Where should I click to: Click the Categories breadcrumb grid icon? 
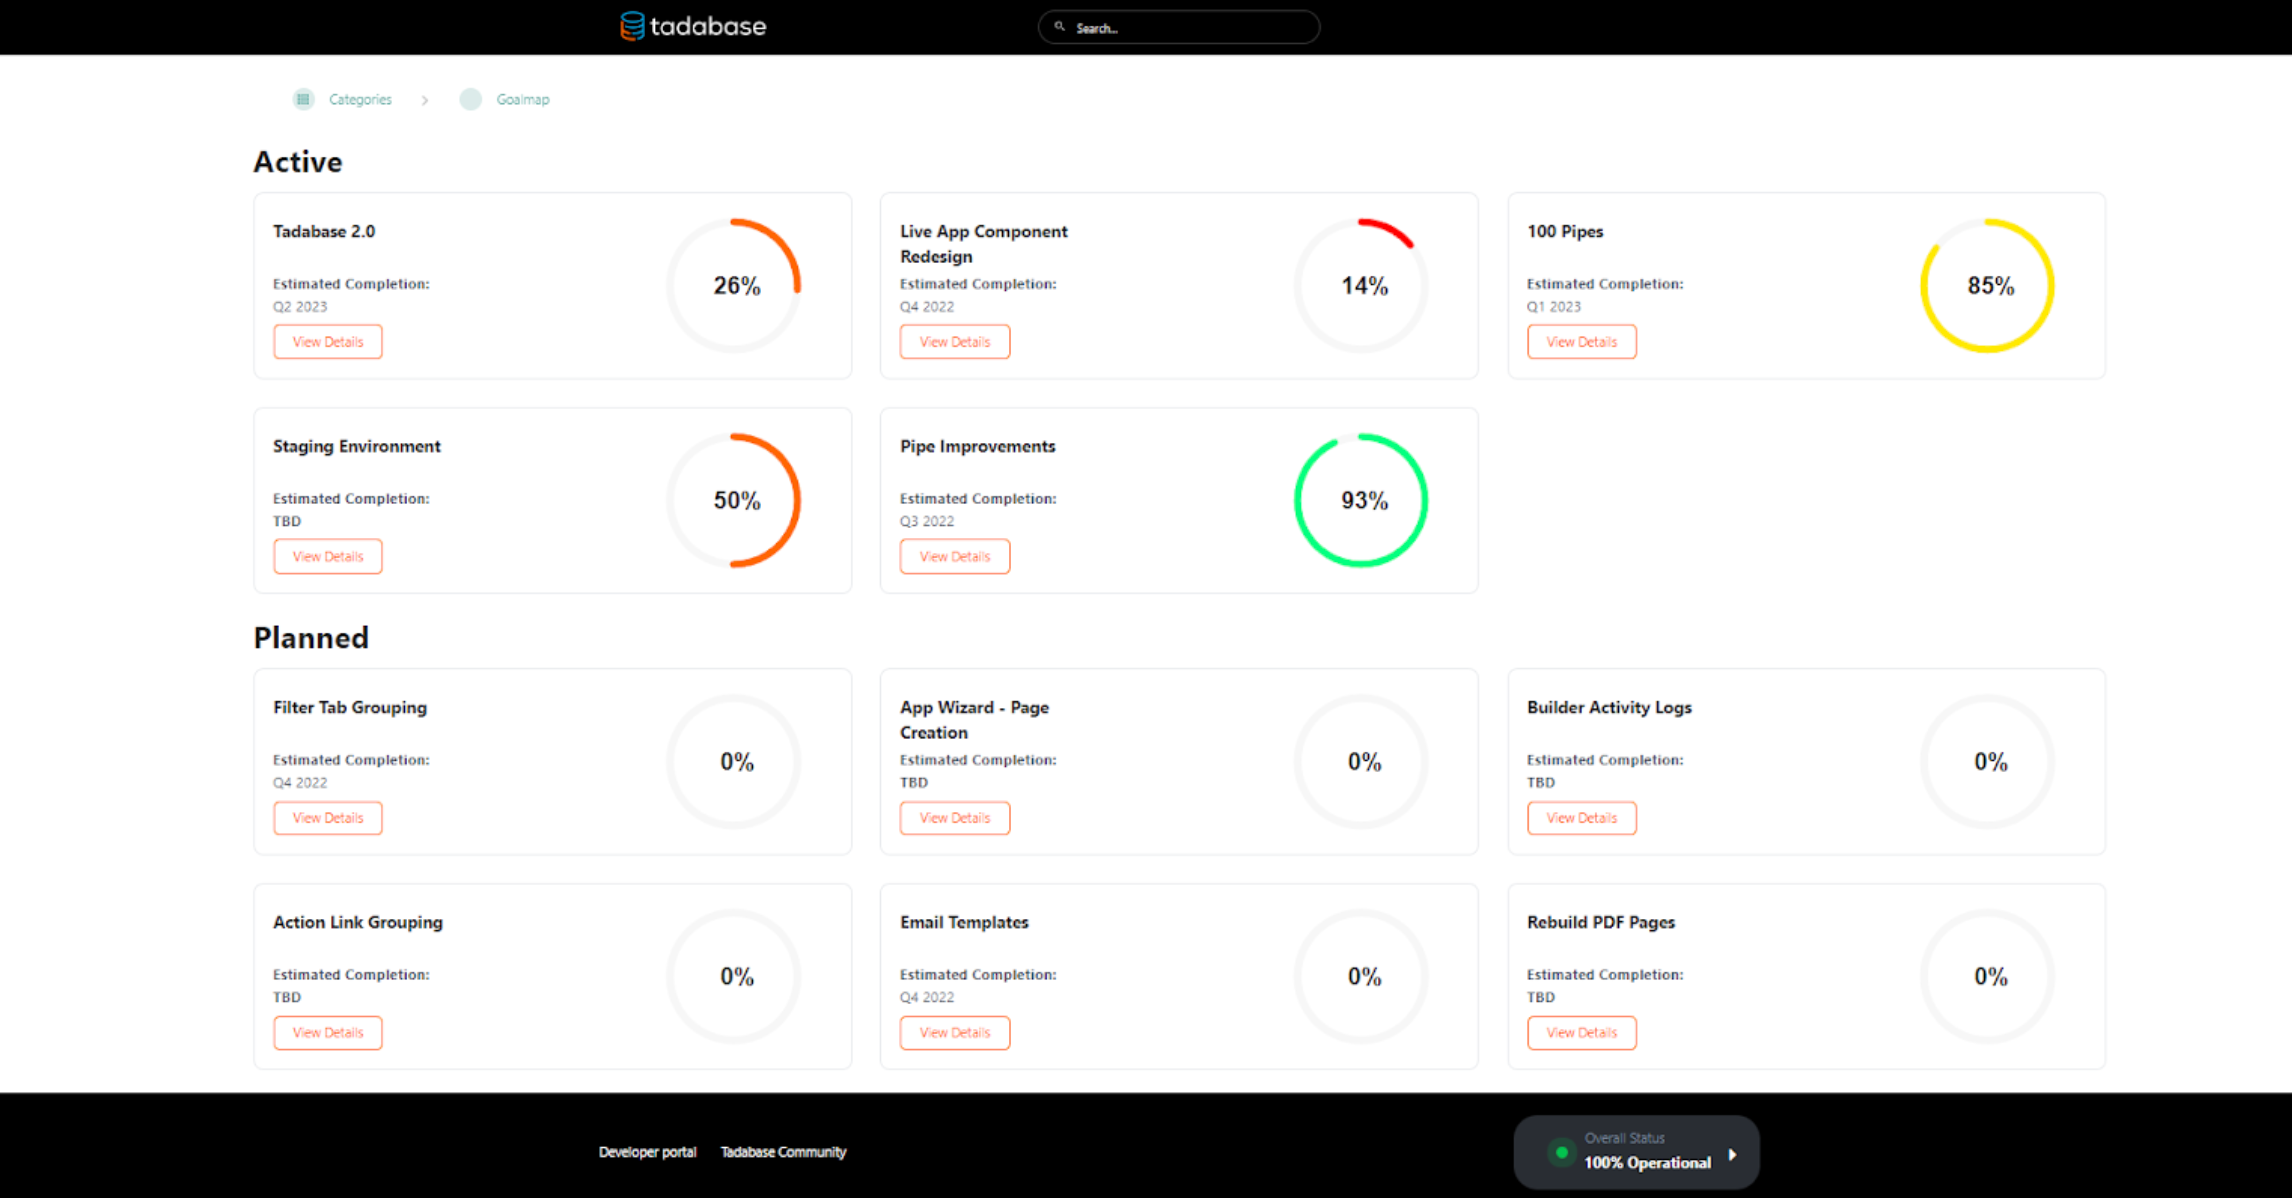pyautogui.click(x=303, y=99)
